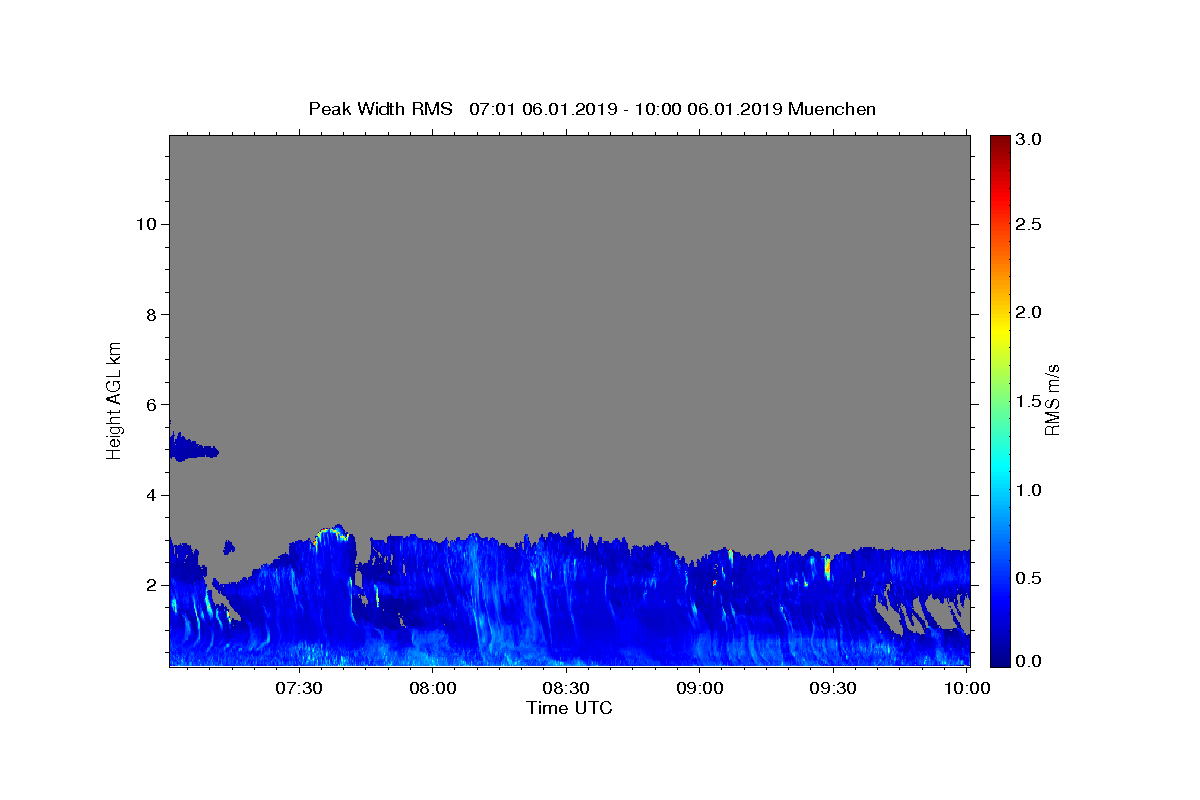Click the colorbar label '2.0'
Screen dimensions: 1200x800
click(1029, 312)
